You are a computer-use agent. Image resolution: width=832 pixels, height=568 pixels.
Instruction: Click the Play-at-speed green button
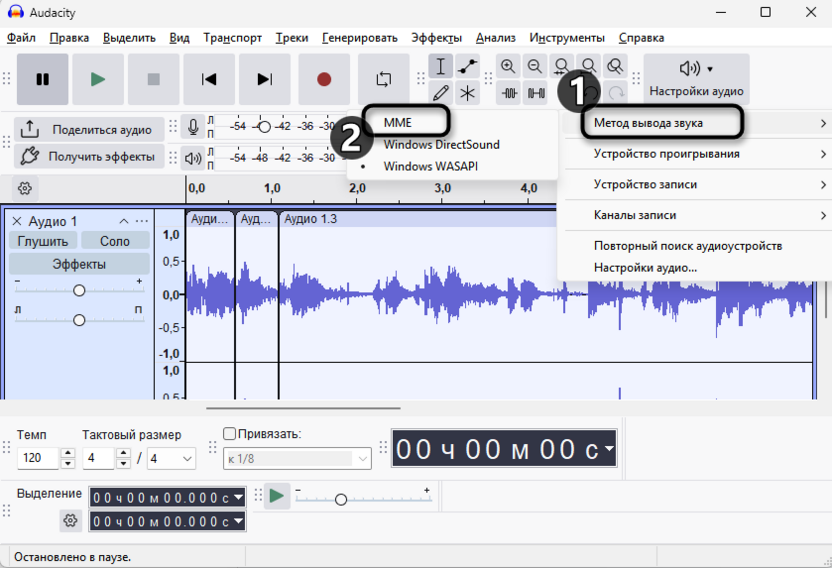(276, 496)
